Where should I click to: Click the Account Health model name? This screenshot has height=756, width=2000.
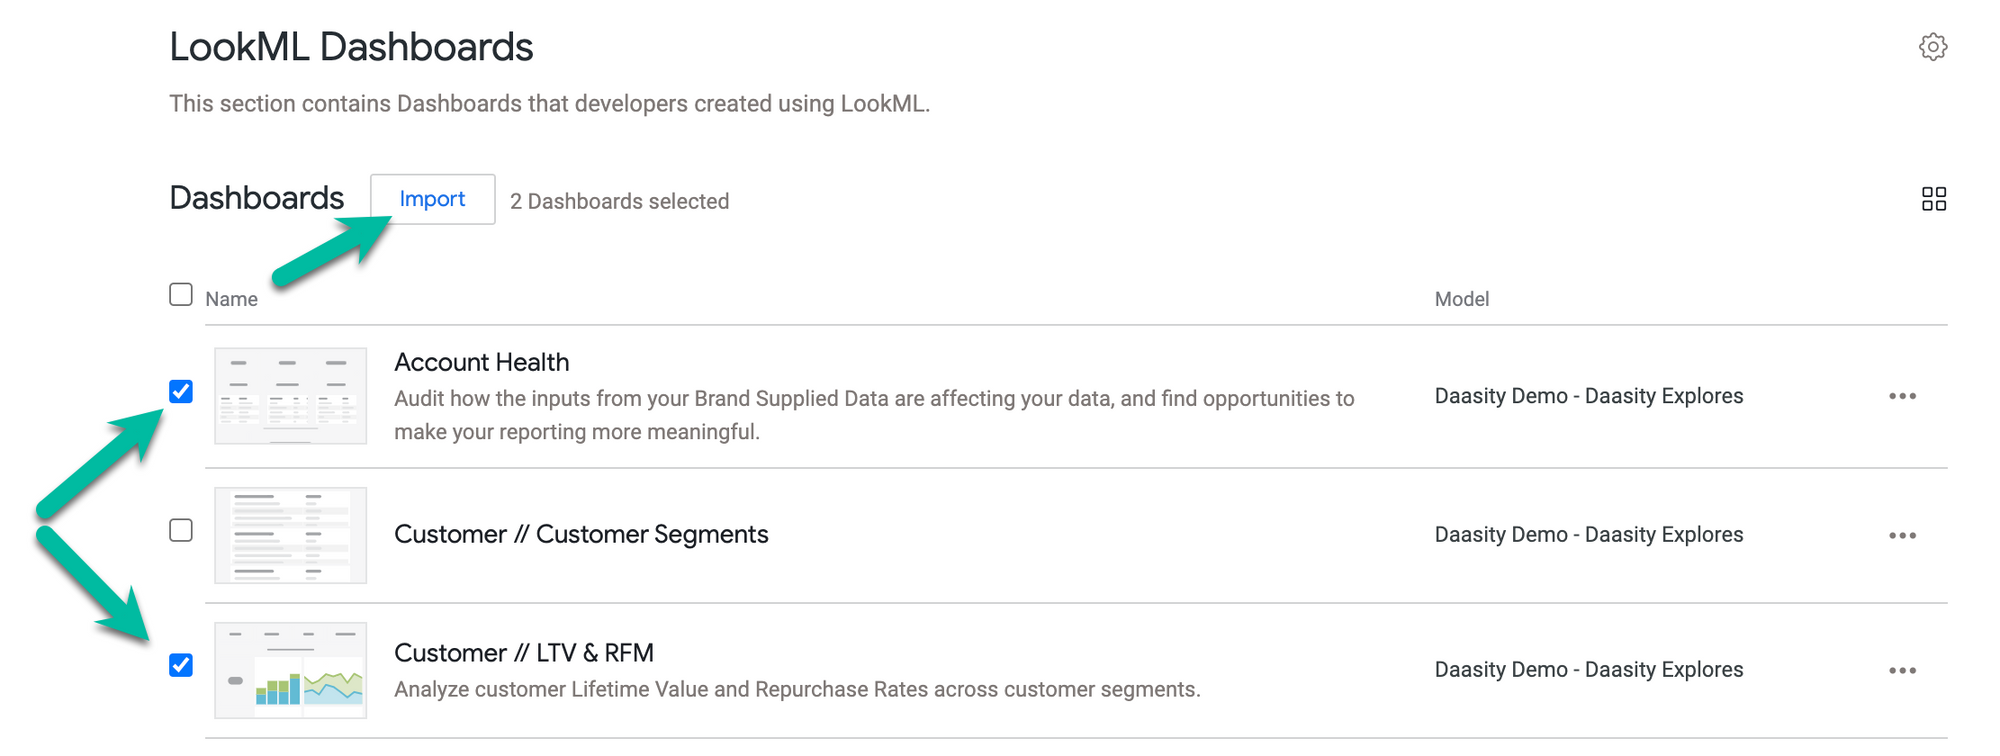click(x=1588, y=396)
